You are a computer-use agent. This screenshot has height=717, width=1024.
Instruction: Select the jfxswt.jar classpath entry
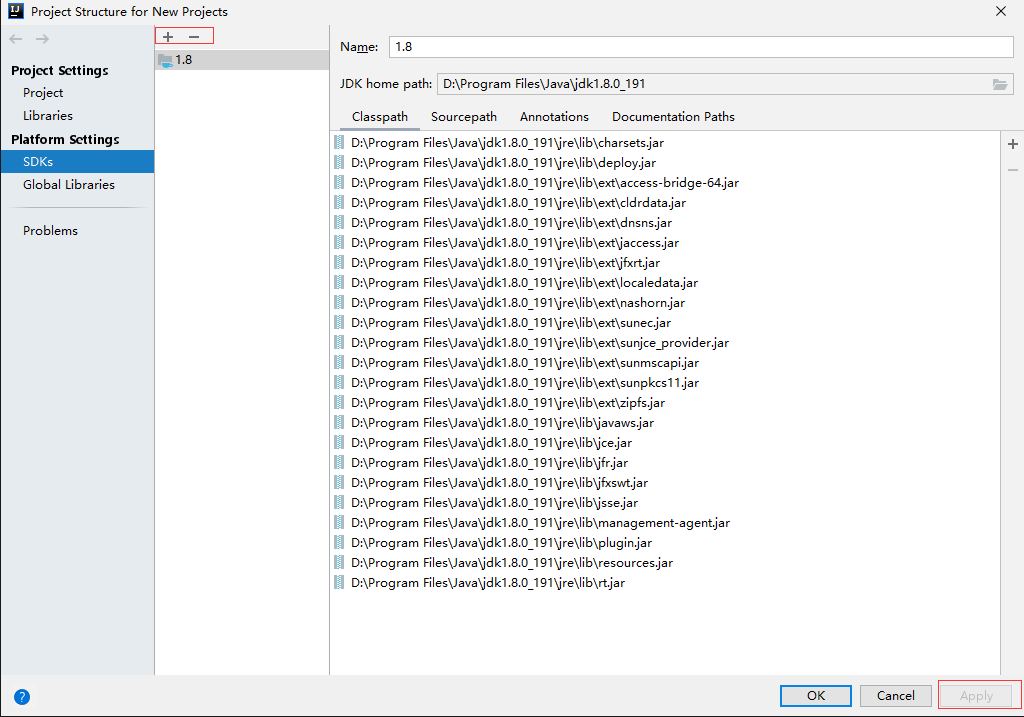(665, 483)
